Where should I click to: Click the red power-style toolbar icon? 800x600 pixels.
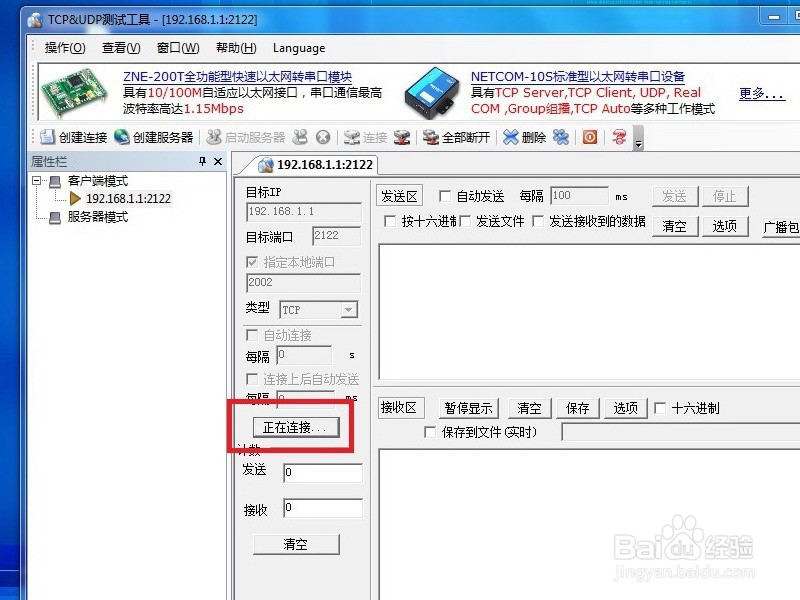point(590,137)
